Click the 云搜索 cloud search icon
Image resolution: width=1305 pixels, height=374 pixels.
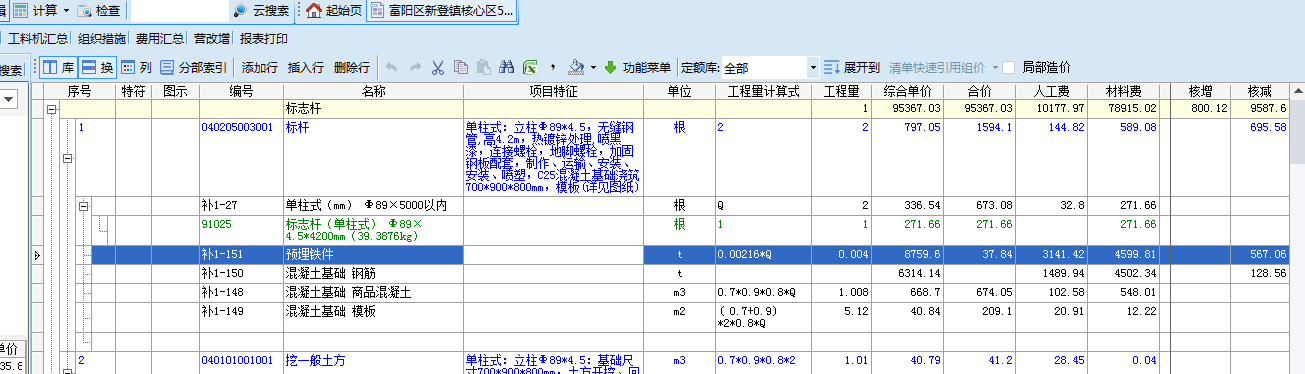pyautogui.click(x=240, y=11)
